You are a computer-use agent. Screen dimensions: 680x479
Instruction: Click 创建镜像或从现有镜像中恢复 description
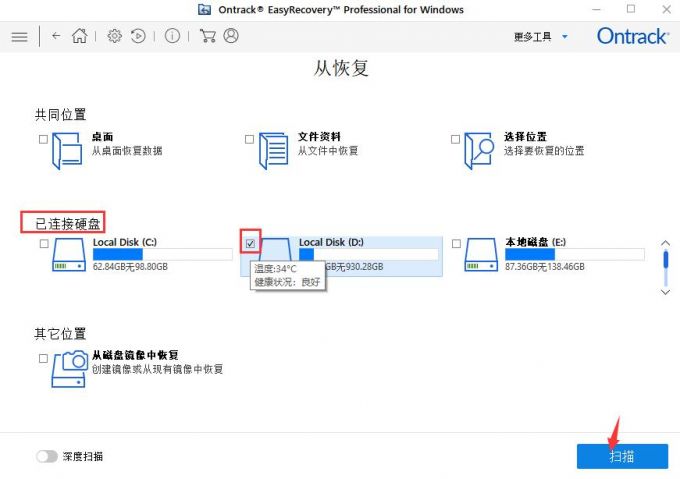157,369
